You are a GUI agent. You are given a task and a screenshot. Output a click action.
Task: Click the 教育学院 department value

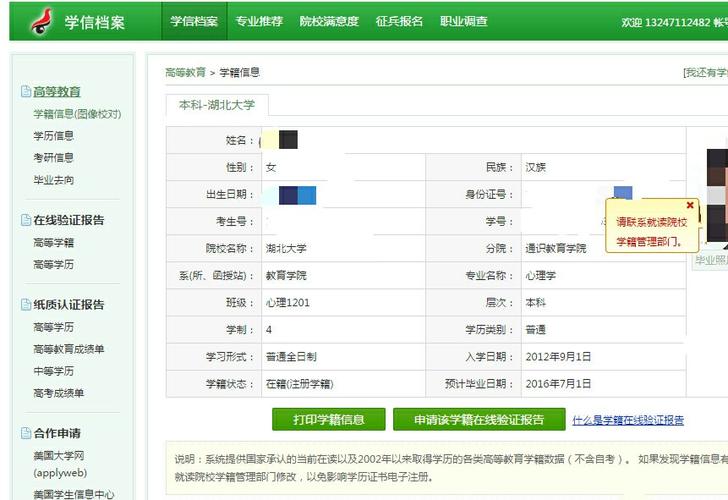tap(286, 275)
